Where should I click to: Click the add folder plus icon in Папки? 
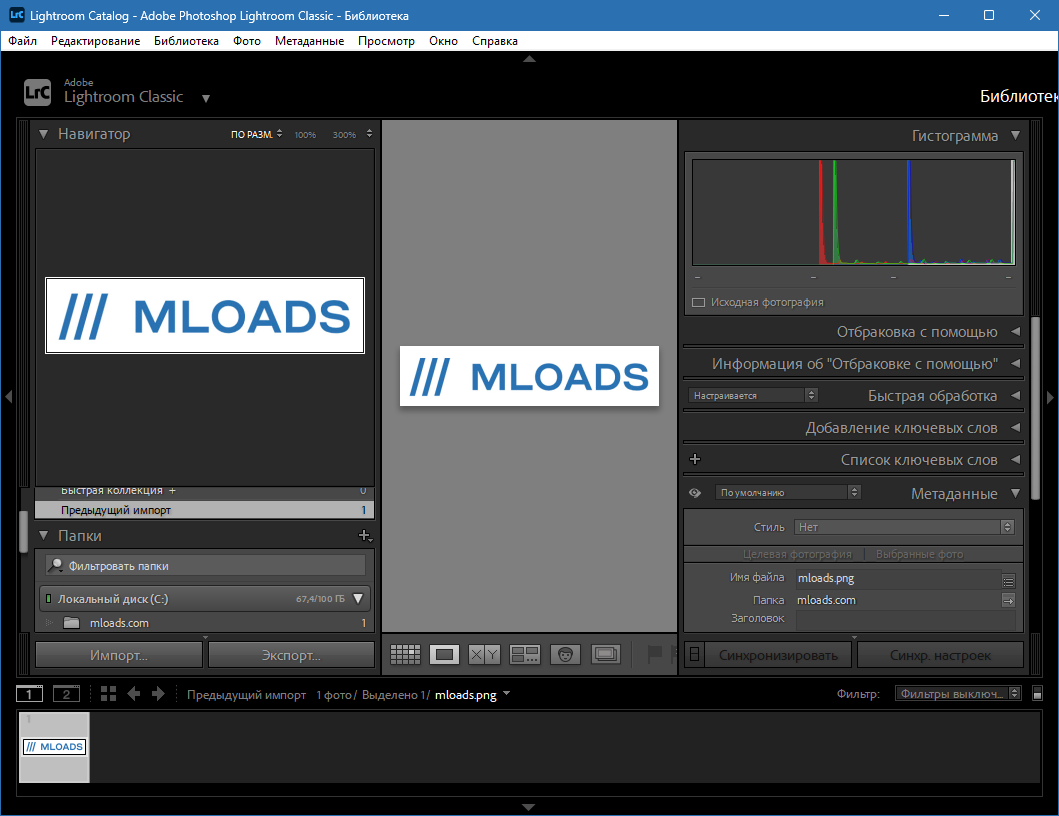[x=365, y=536]
